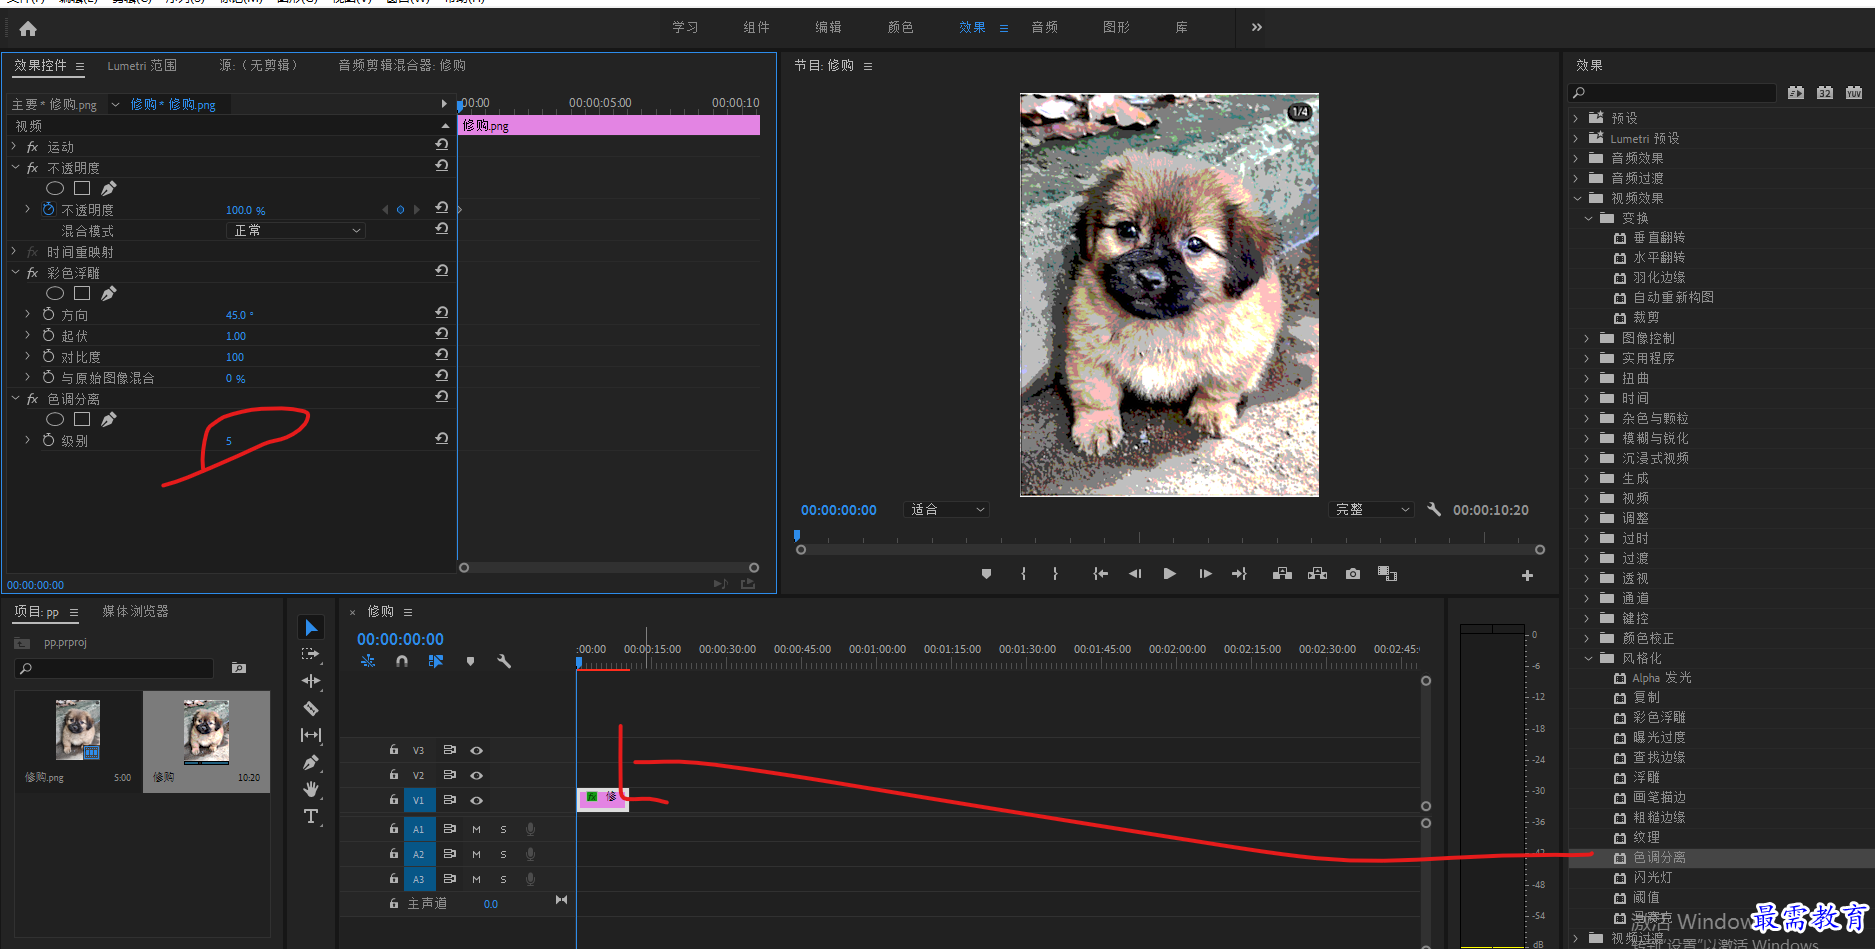Viewport: 1875px width, 949px height.
Task: Click the 不透明度 value 100.0 %
Action: pyautogui.click(x=245, y=210)
